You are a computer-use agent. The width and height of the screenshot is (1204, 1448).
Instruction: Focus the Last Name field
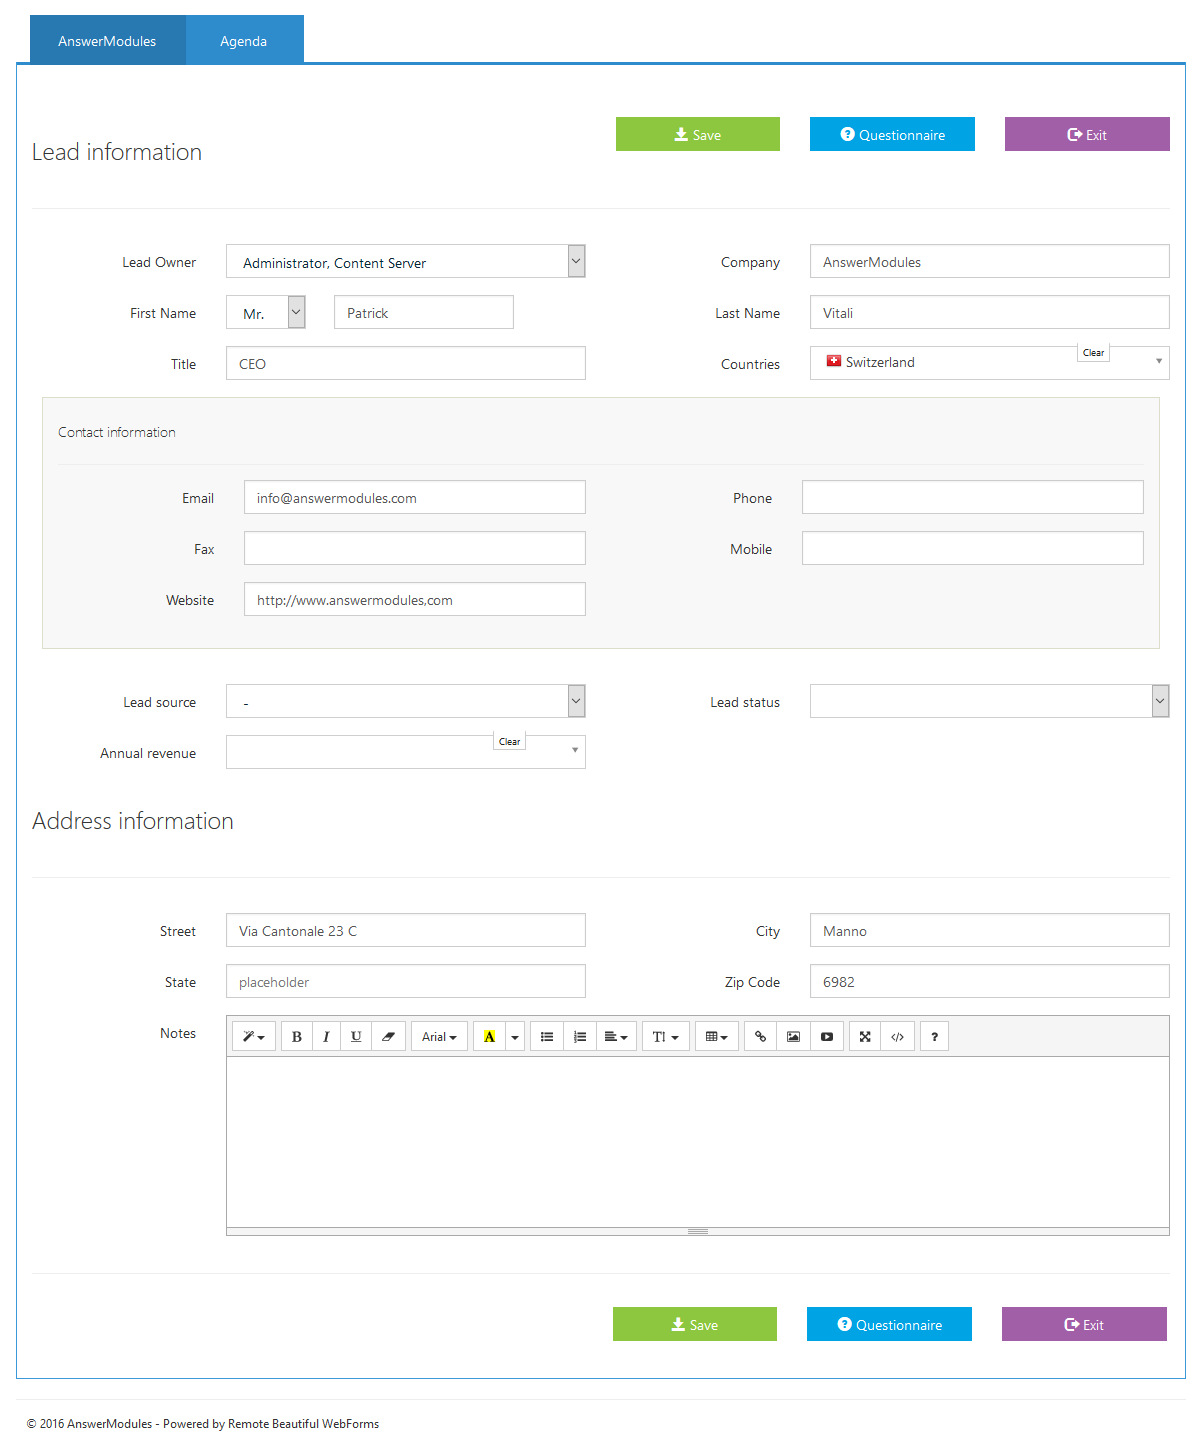click(x=989, y=312)
